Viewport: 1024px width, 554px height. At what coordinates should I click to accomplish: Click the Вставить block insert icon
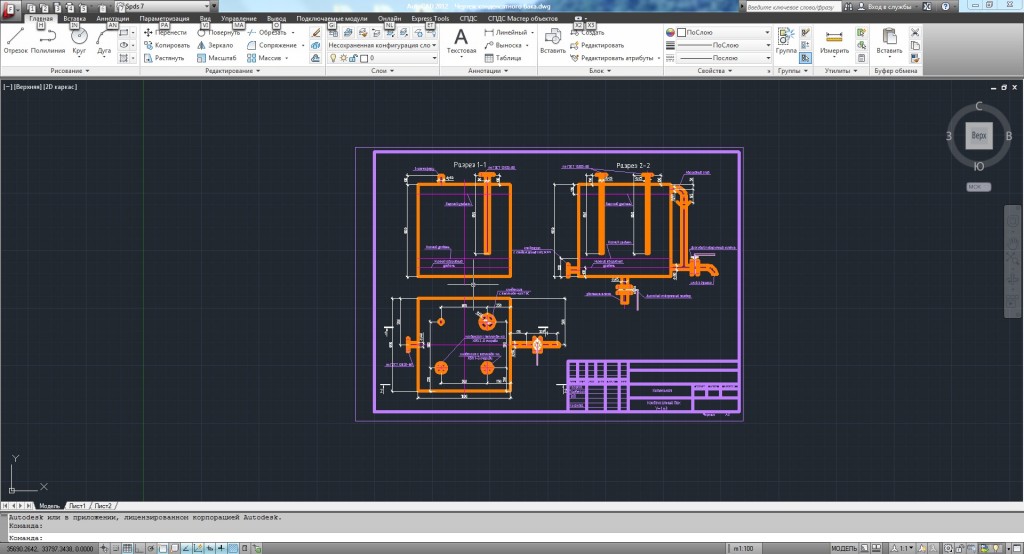click(552, 42)
